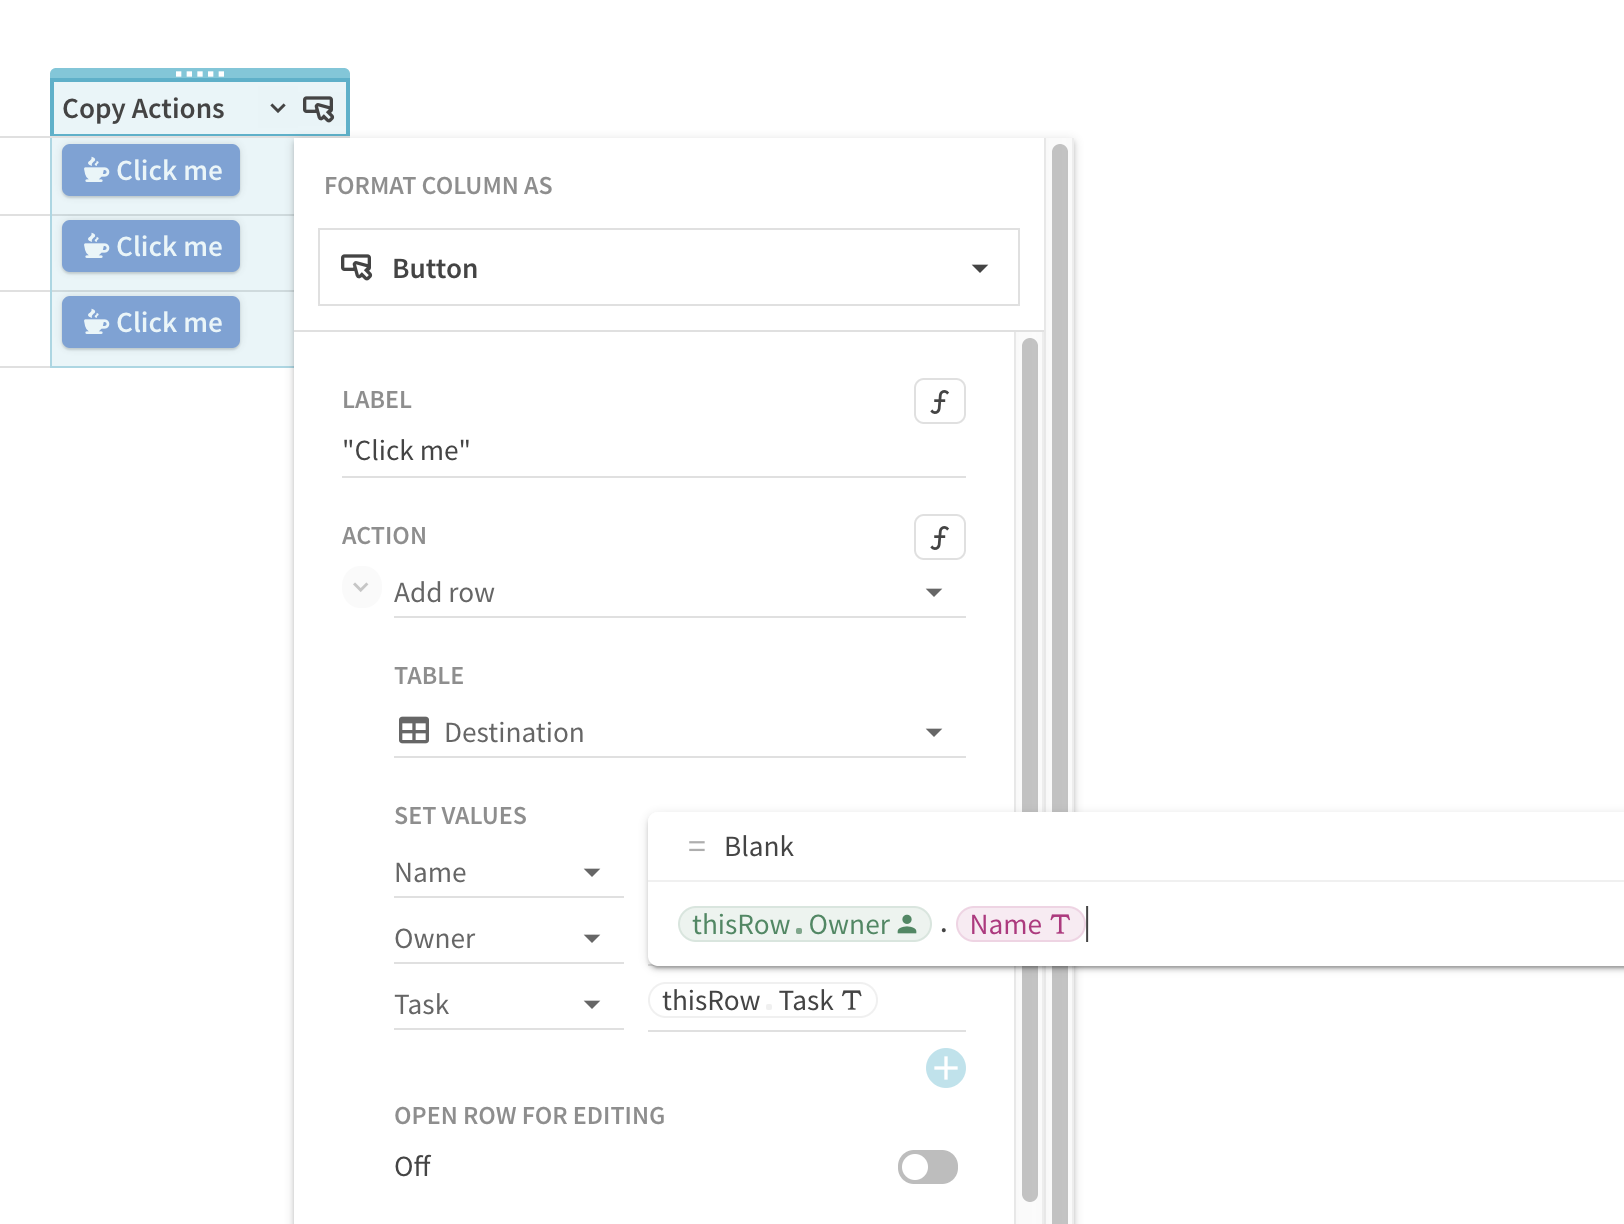This screenshot has height=1224, width=1624.
Task: Click the second Click me button
Action: pyautogui.click(x=151, y=246)
